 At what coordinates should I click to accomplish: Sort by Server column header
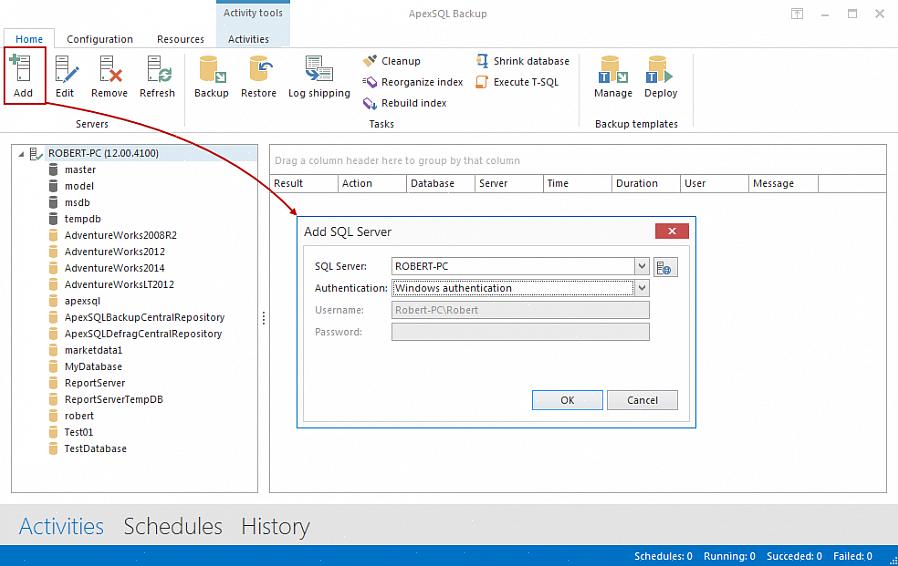point(509,183)
